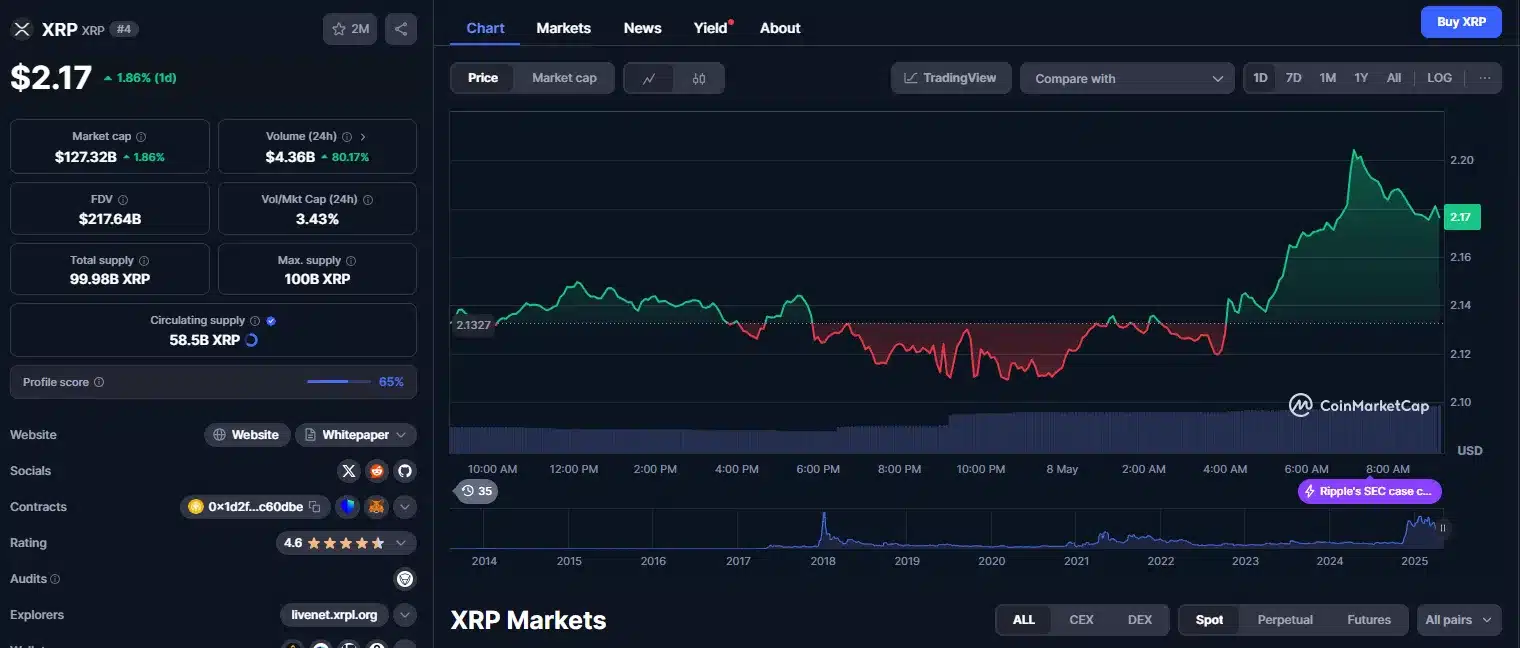Click the Circulating supply info icon
The width and height of the screenshot is (1520, 648).
click(255, 321)
